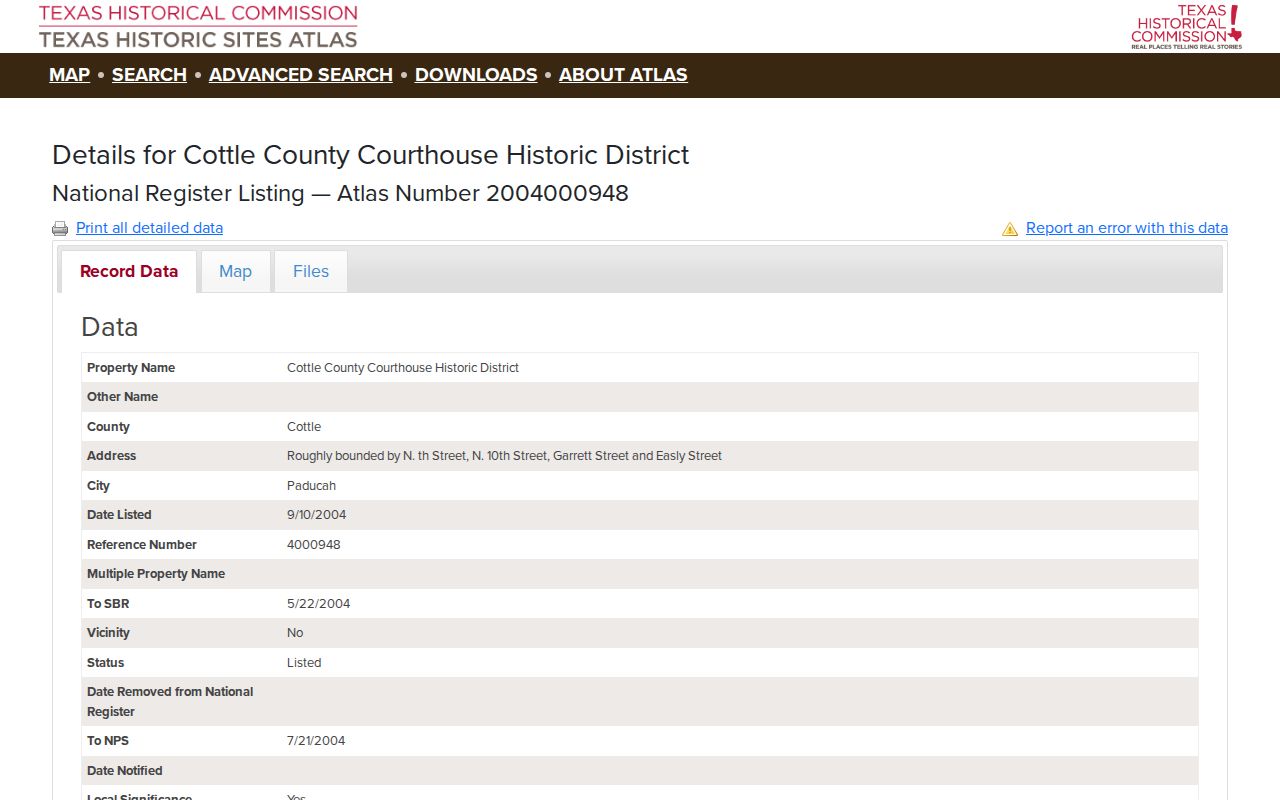The height and width of the screenshot is (800, 1280).
Task: Click the To SBR value 5/22/2004
Action: [319, 604]
